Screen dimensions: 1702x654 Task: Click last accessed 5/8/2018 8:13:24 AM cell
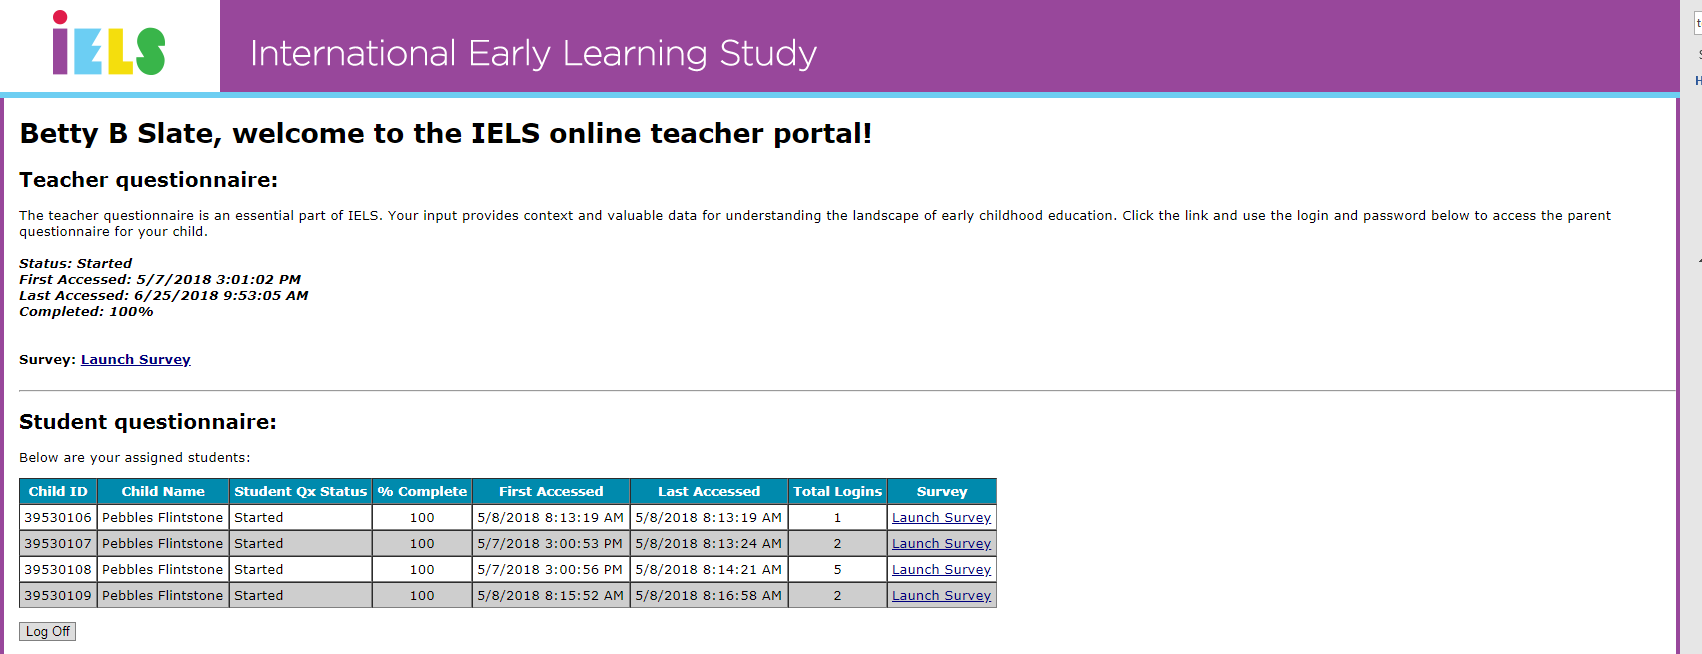click(x=709, y=544)
